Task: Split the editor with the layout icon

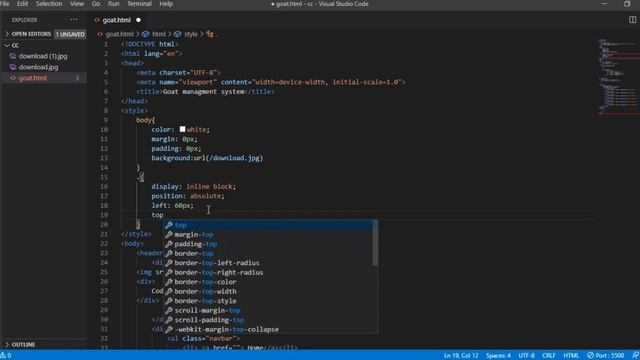Action: (632, 20)
